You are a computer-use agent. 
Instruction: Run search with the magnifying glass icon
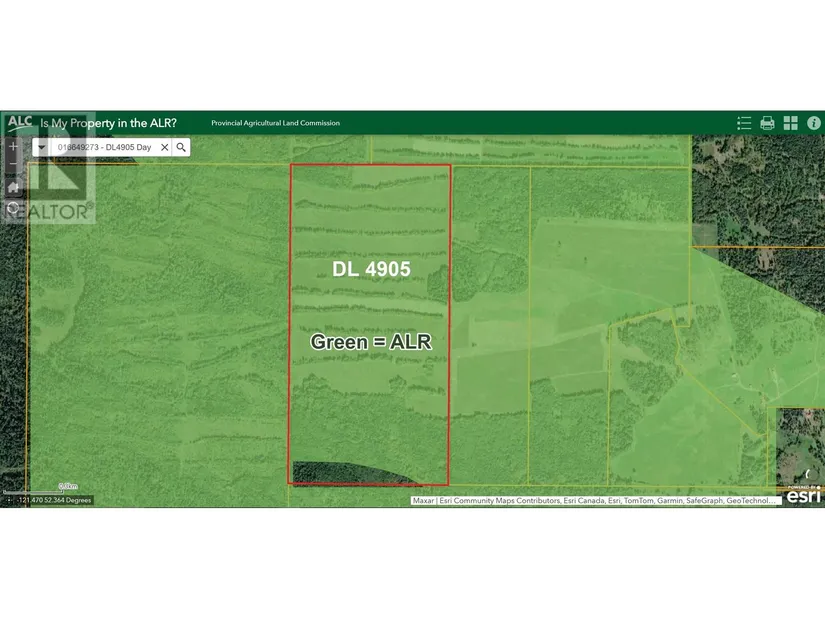coord(181,147)
